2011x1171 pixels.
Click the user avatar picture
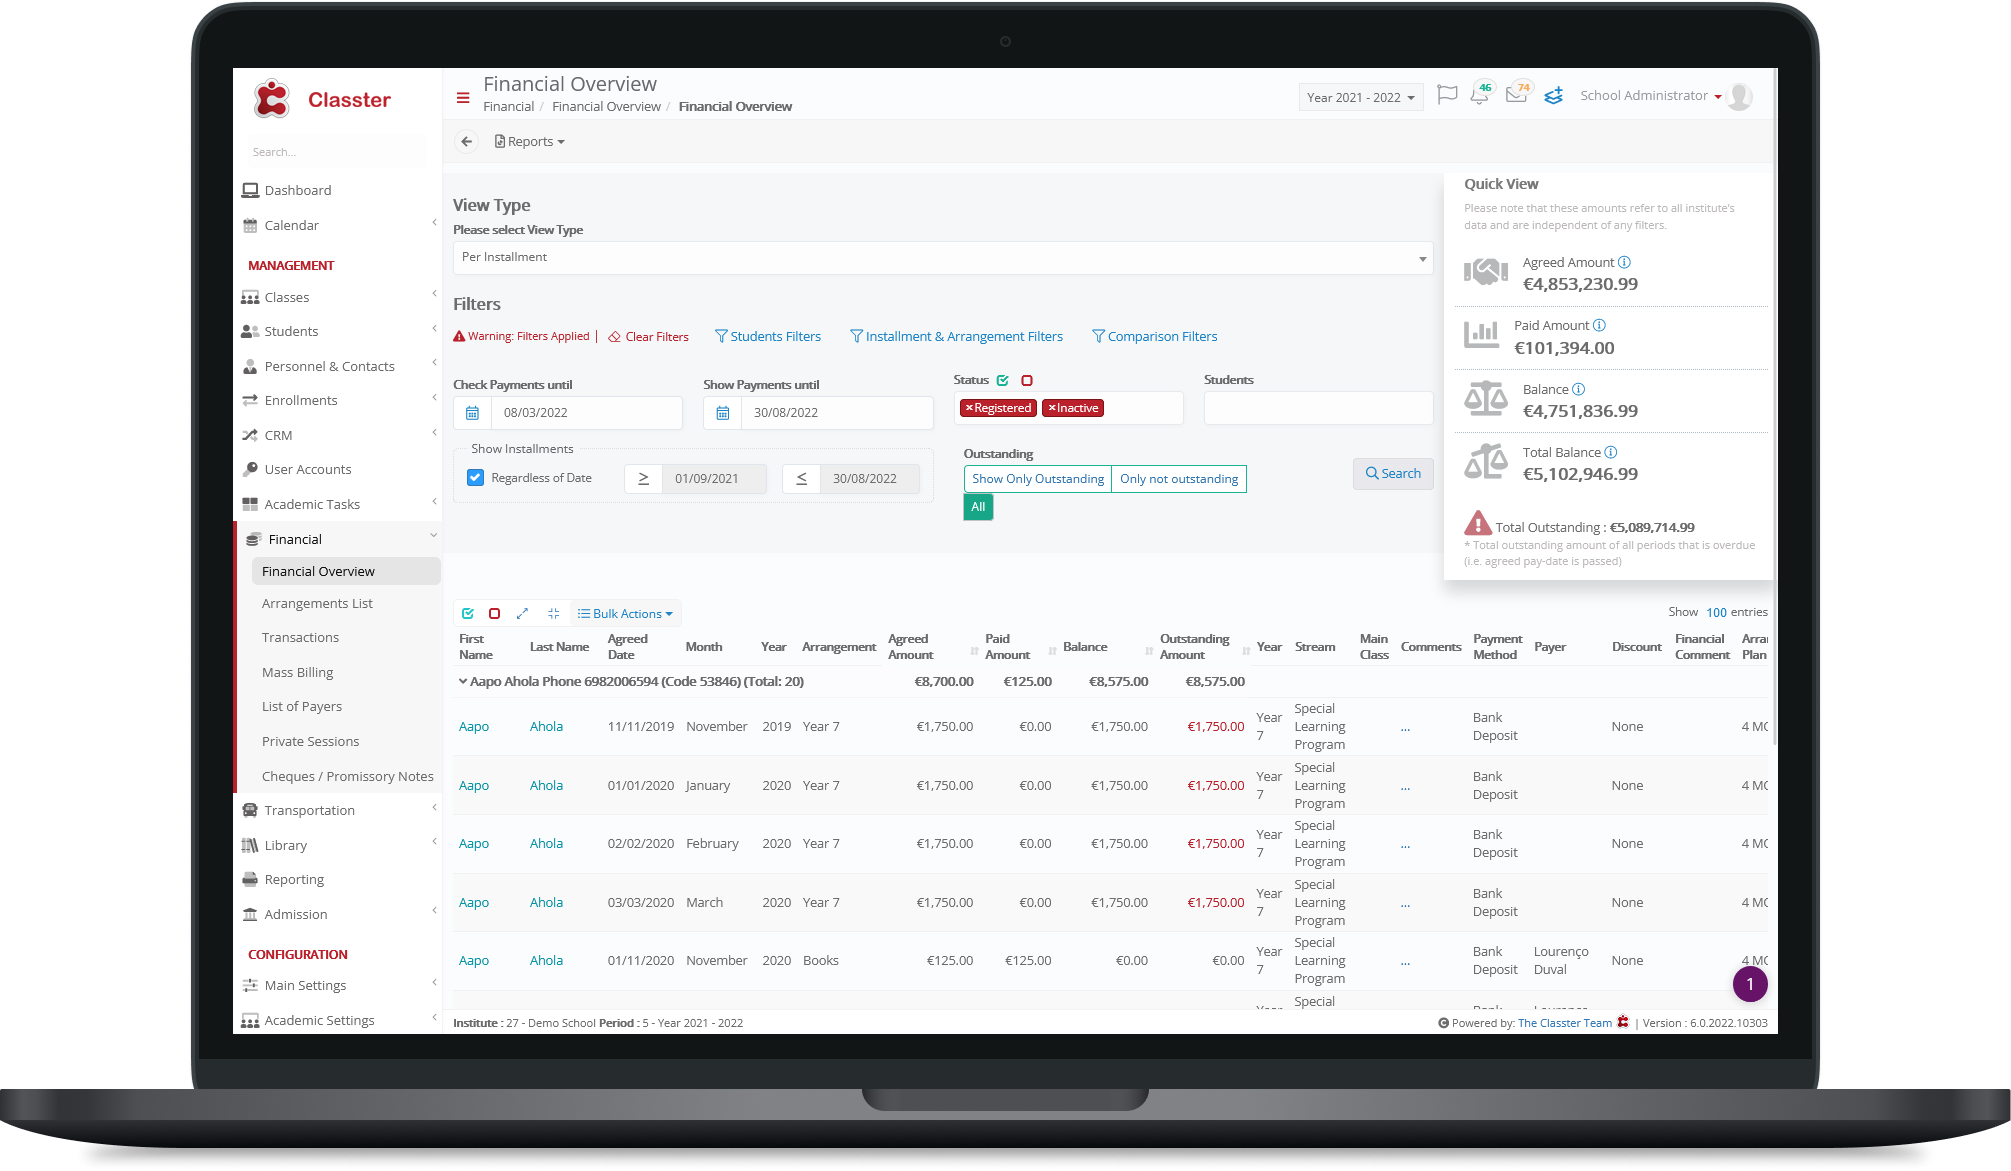[x=1740, y=96]
